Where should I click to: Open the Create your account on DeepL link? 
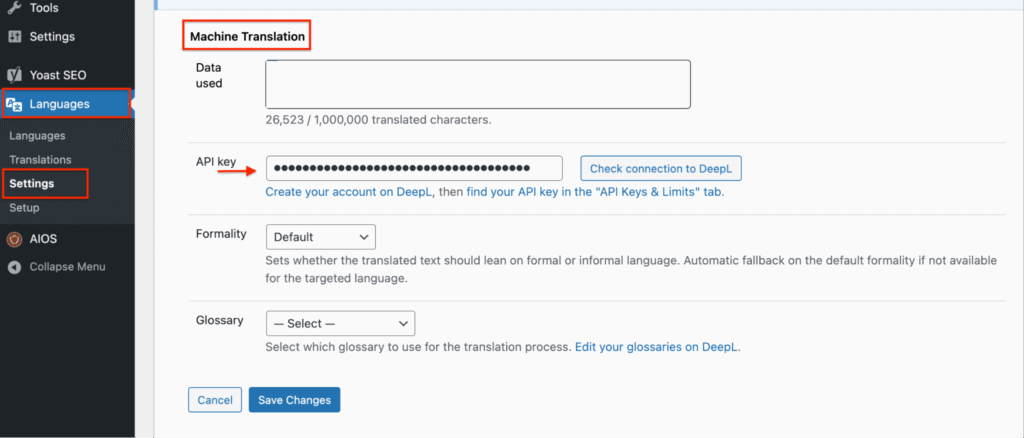(350, 193)
